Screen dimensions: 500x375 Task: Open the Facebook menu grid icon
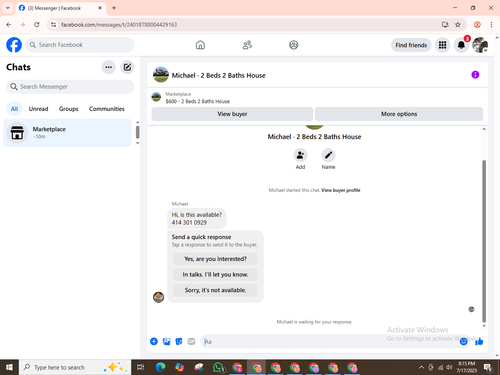tap(442, 45)
